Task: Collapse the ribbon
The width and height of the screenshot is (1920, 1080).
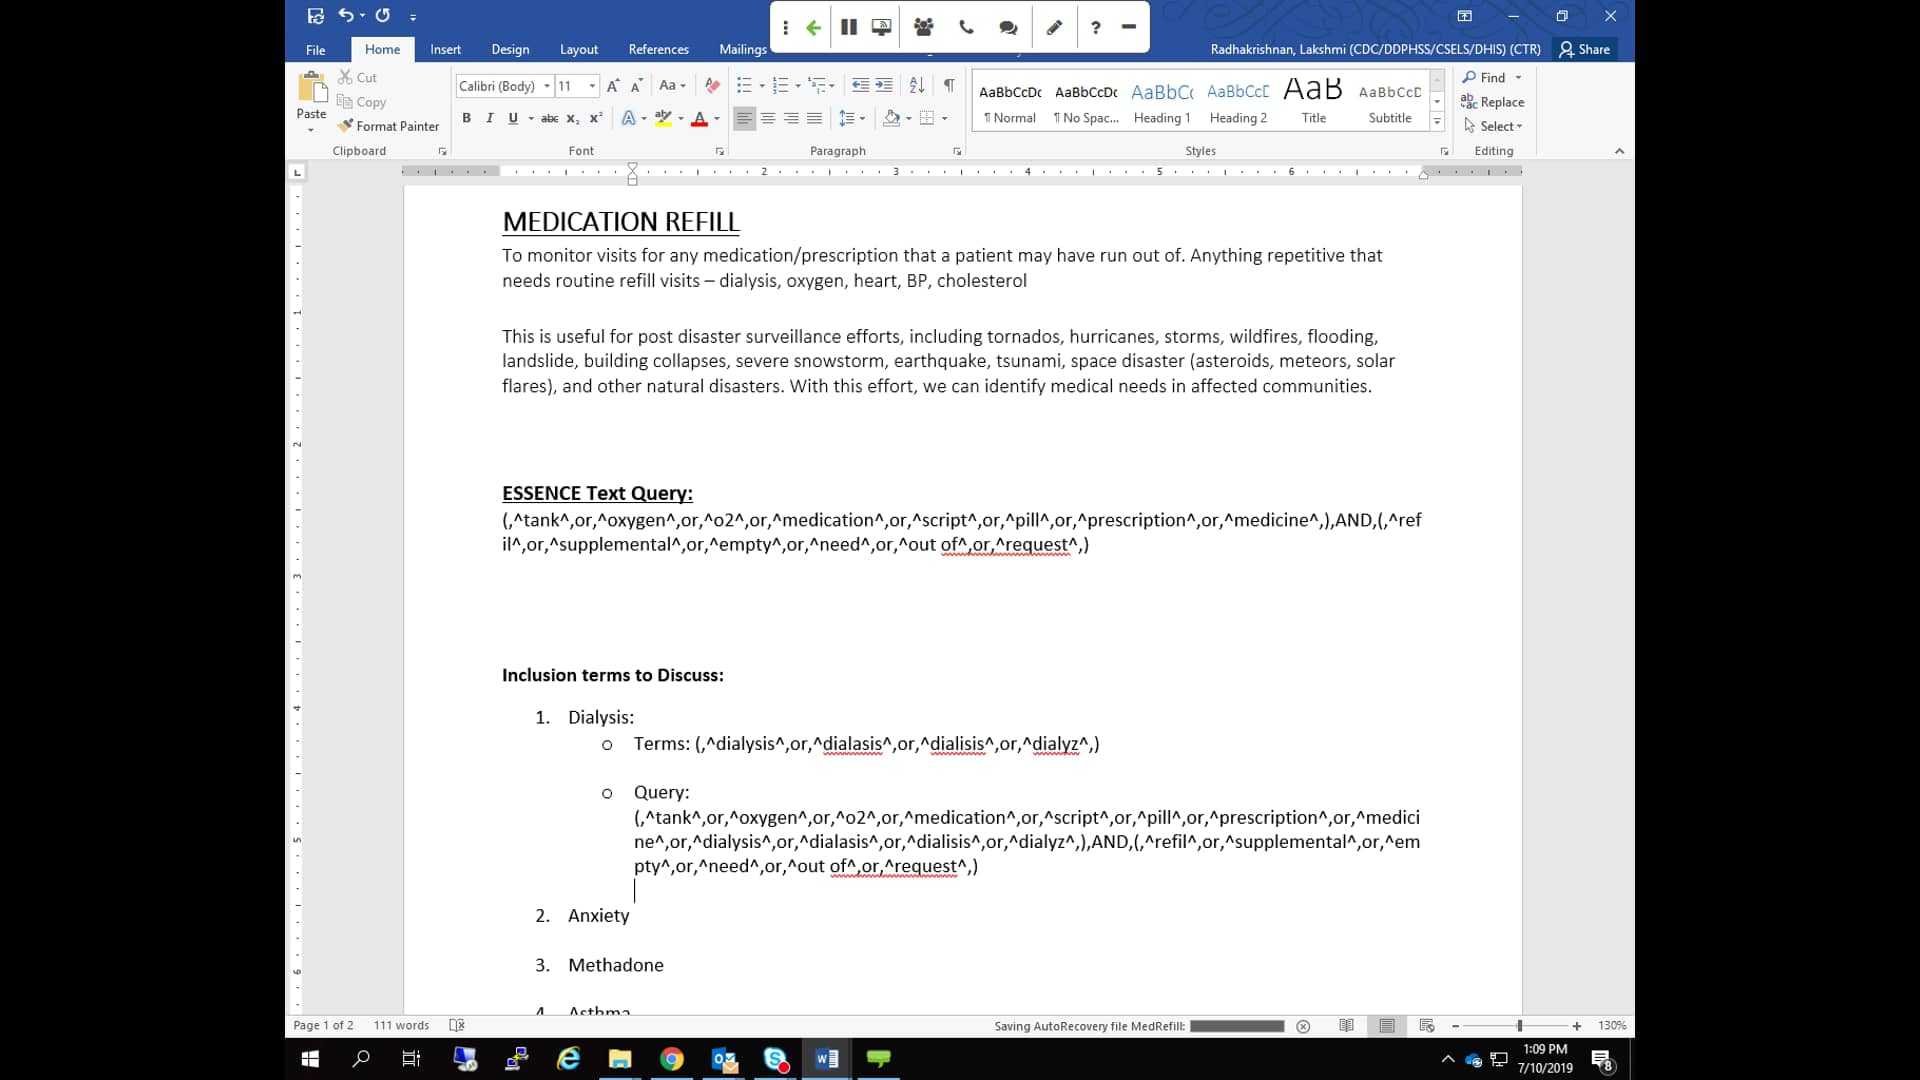Action: coord(1619,151)
